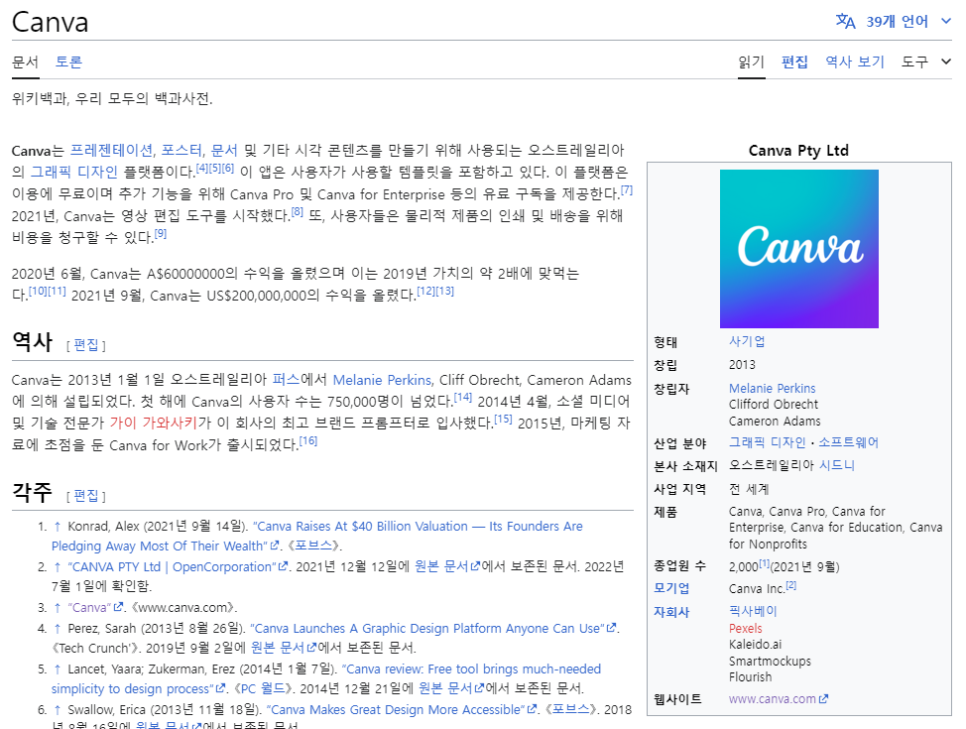The image size is (966, 729).
Task: Open the "Canva" link in reference 3
Action: click(90, 608)
